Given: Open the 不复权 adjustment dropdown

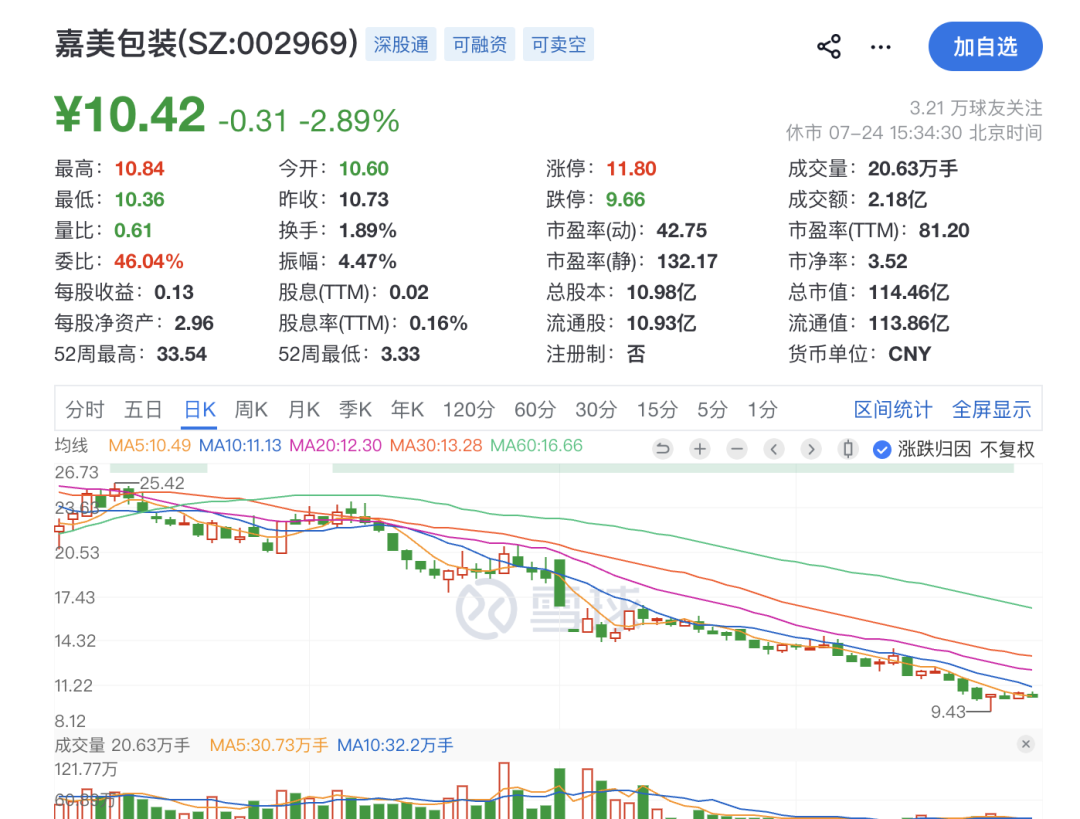Looking at the screenshot, I should pyautogui.click(x=1007, y=450).
